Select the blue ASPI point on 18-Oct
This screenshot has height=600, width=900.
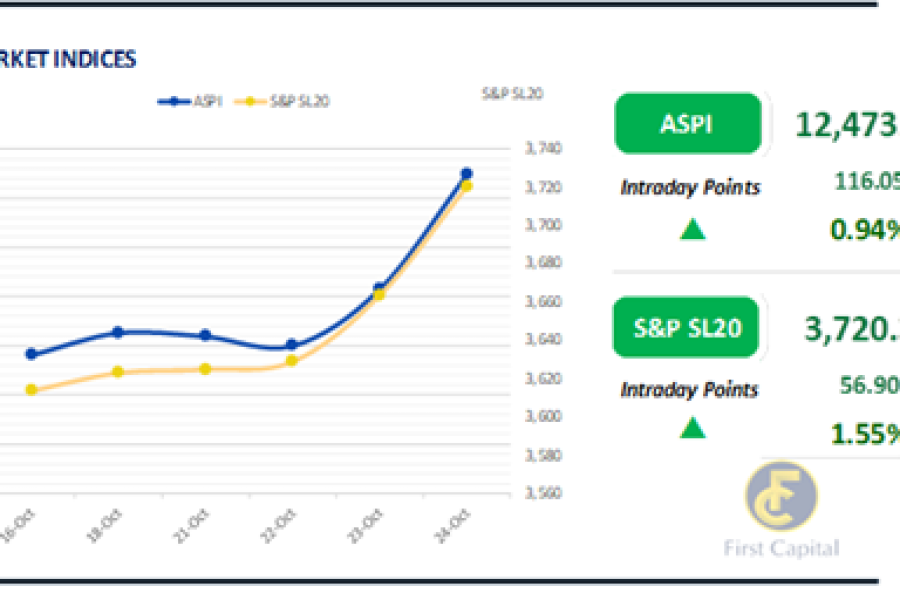click(117, 332)
